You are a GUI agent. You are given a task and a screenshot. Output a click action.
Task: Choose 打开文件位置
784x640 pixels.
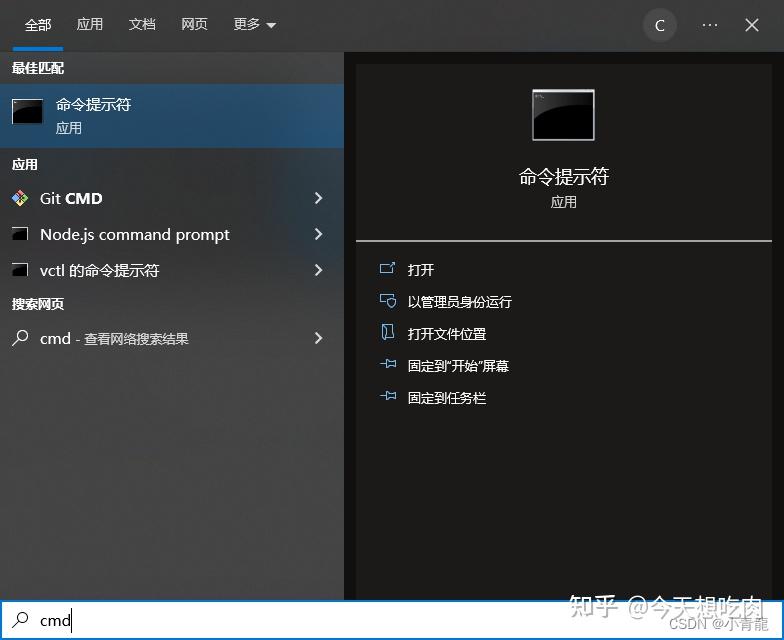446,334
